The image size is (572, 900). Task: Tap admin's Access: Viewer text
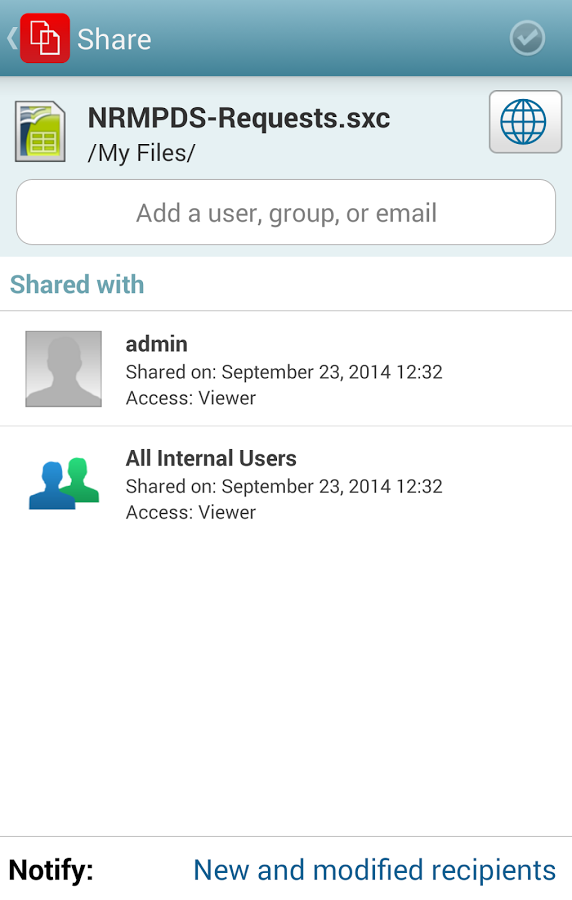(x=190, y=398)
